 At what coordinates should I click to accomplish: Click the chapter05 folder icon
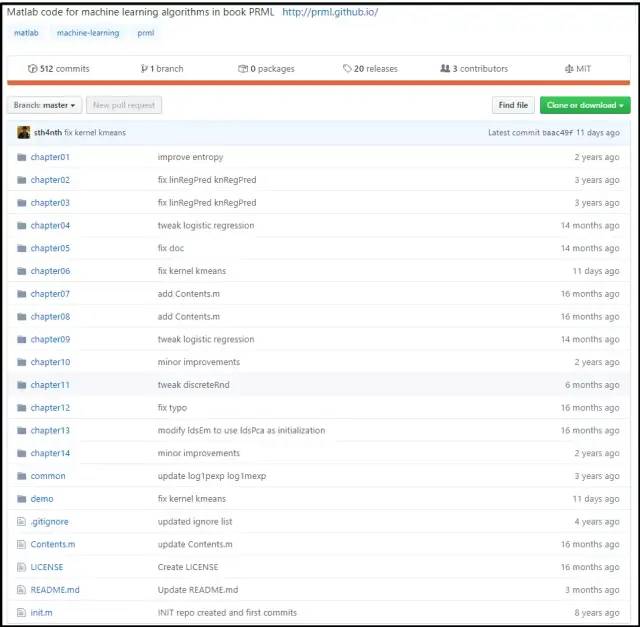pos(22,248)
